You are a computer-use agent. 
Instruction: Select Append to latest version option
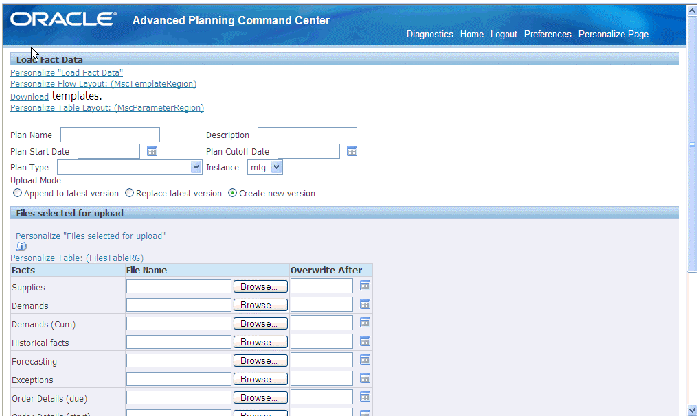tap(17, 193)
